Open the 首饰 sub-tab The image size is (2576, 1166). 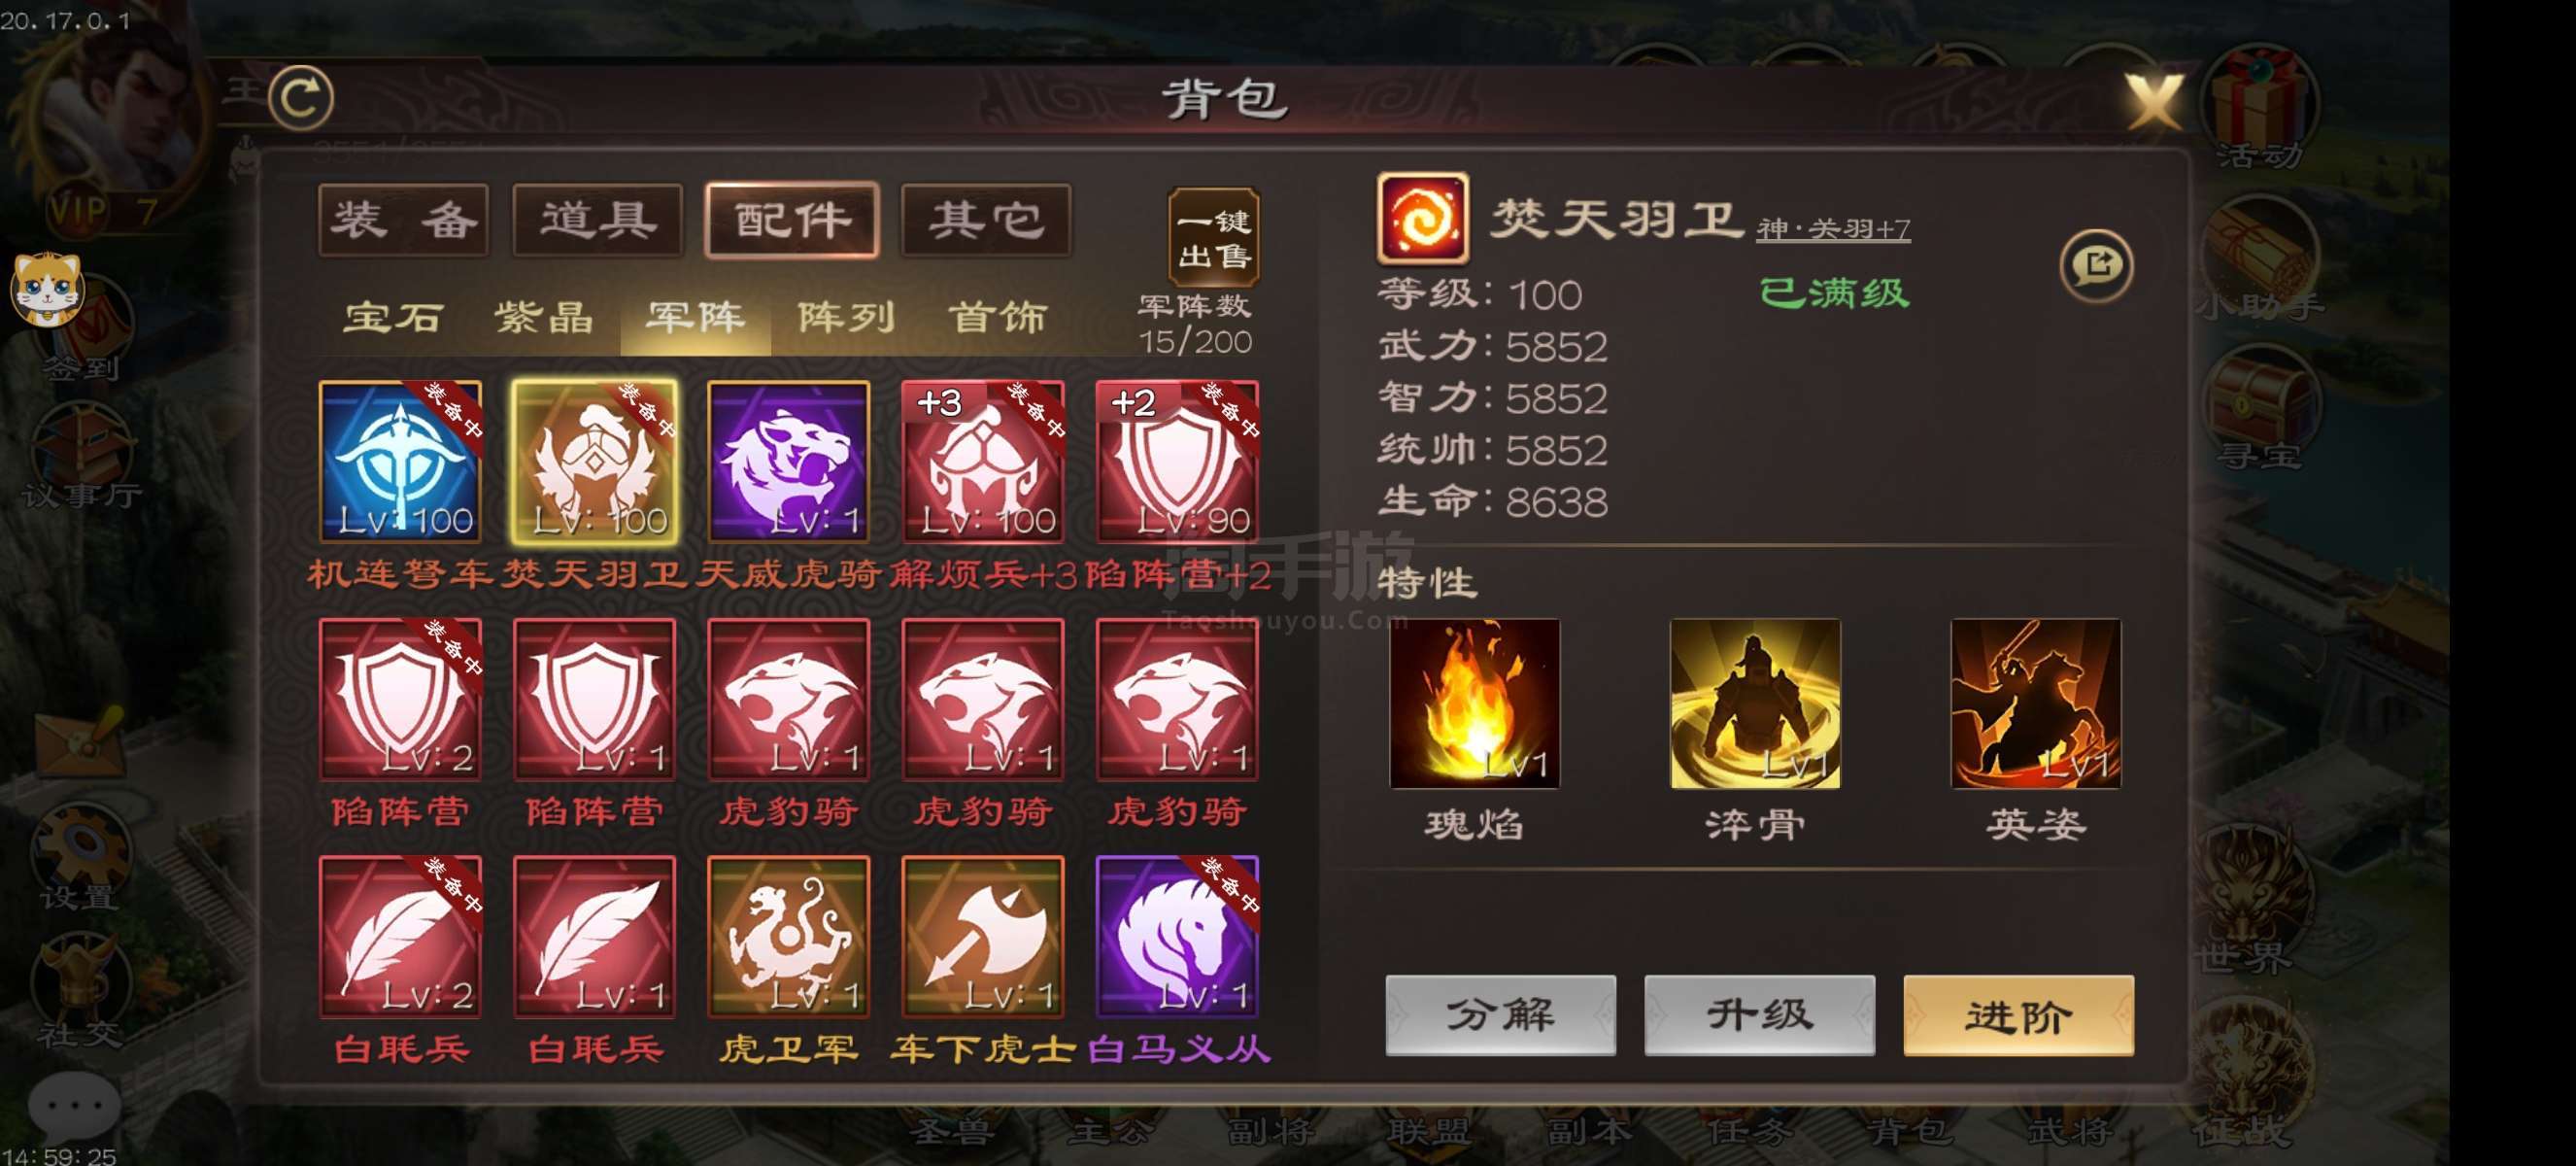[997, 318]
